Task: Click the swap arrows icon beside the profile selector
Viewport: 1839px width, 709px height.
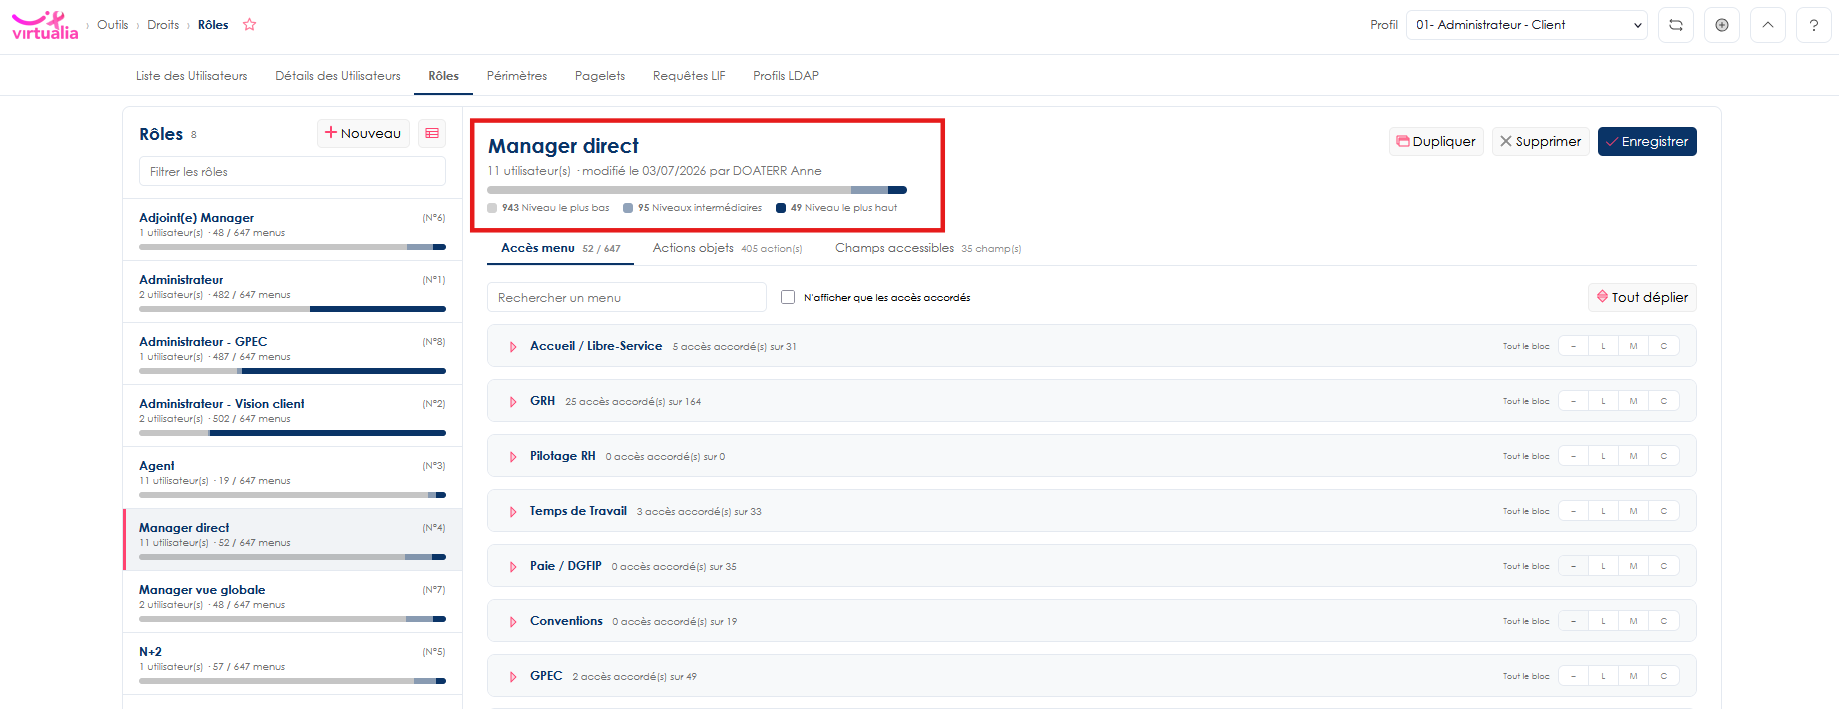Action: tap(1676, 25)
